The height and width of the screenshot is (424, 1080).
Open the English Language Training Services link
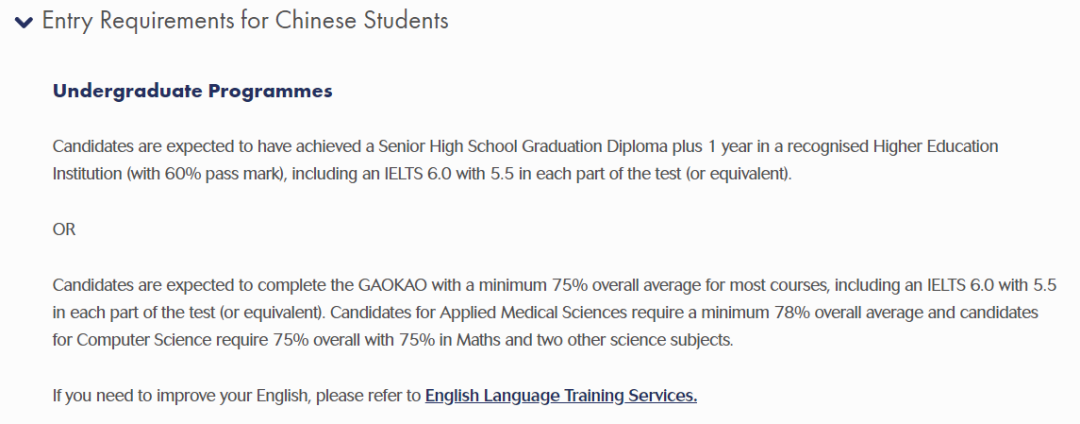pyautogui.click(x=560, y=395)
